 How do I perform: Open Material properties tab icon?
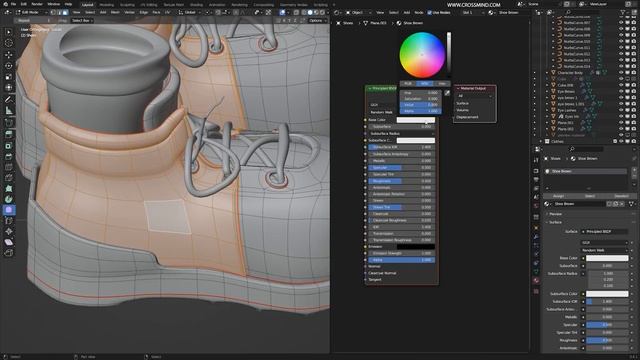[x=536, y=281]
